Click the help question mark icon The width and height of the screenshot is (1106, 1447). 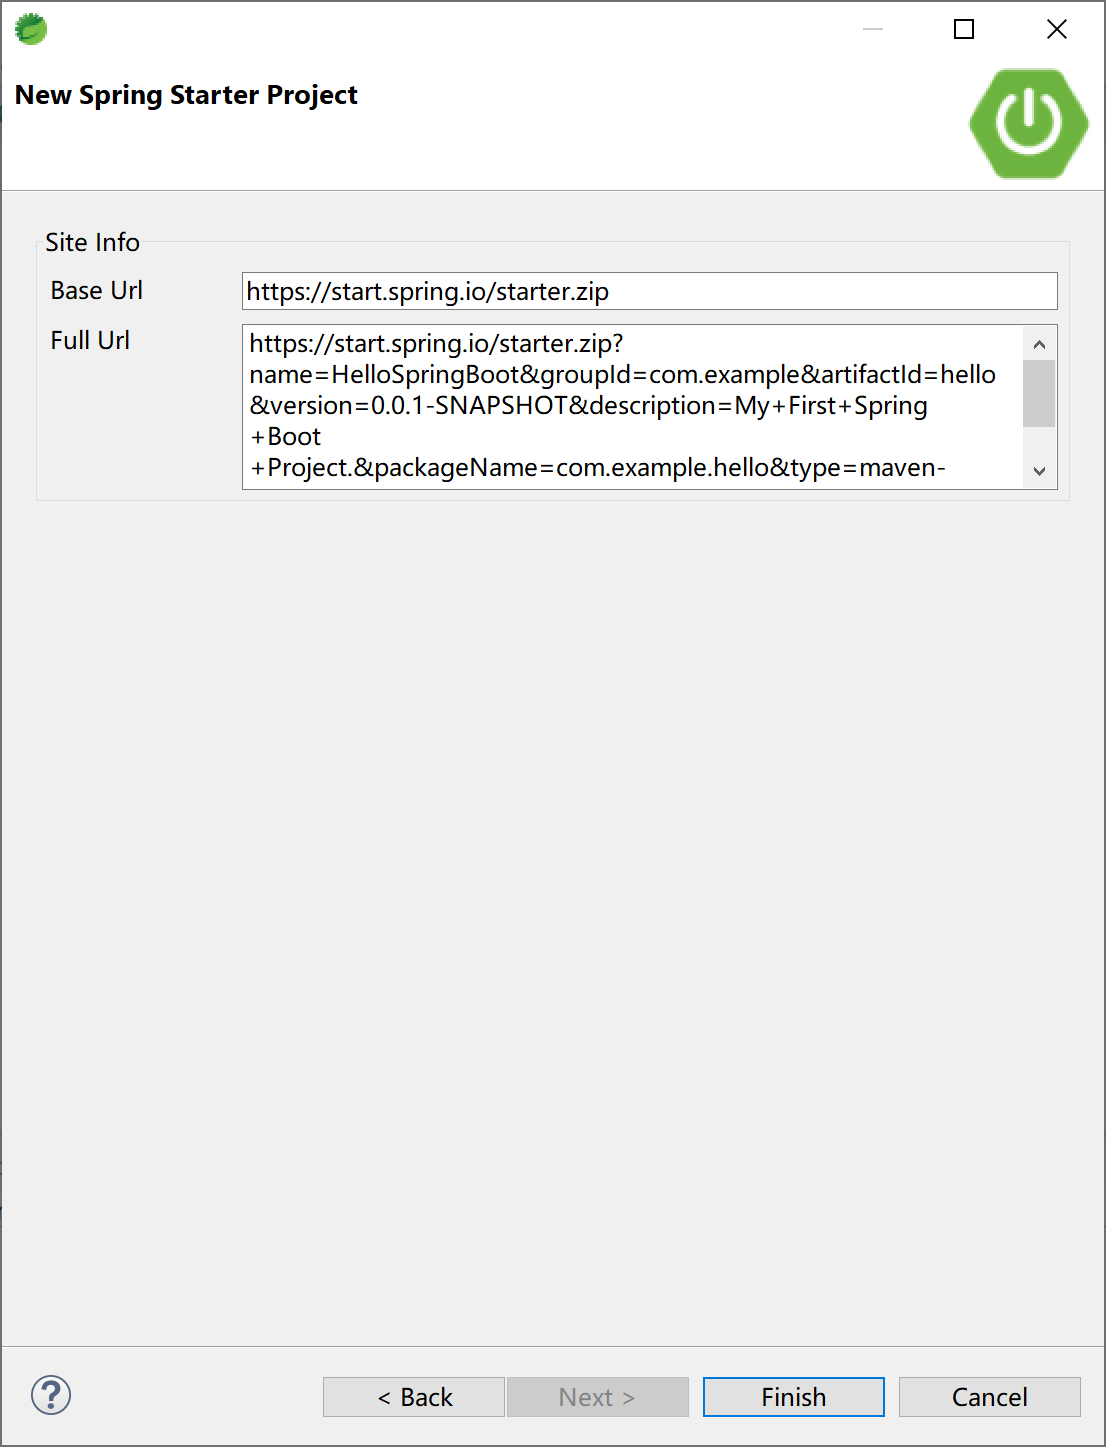pyautogui.click(x=51, y=1395)
